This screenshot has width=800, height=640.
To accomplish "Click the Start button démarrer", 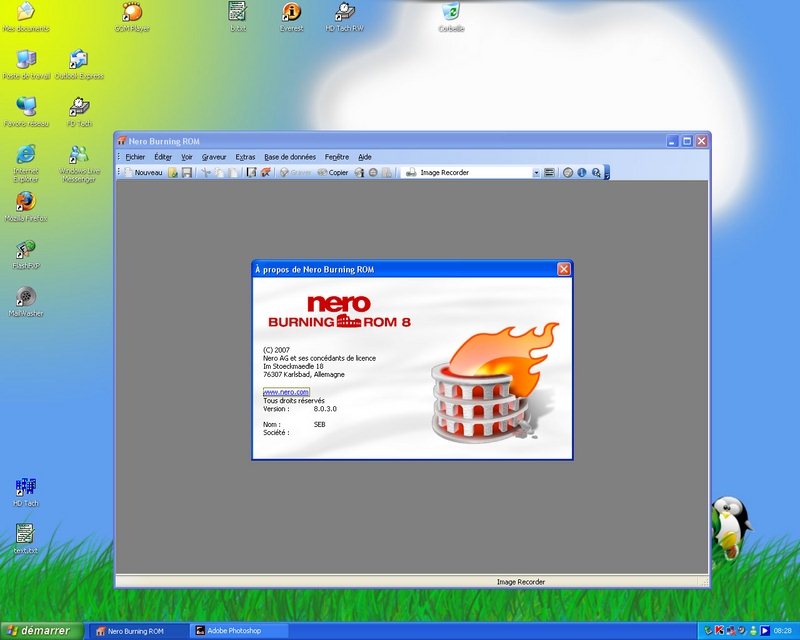I will [x=41, y=631].
